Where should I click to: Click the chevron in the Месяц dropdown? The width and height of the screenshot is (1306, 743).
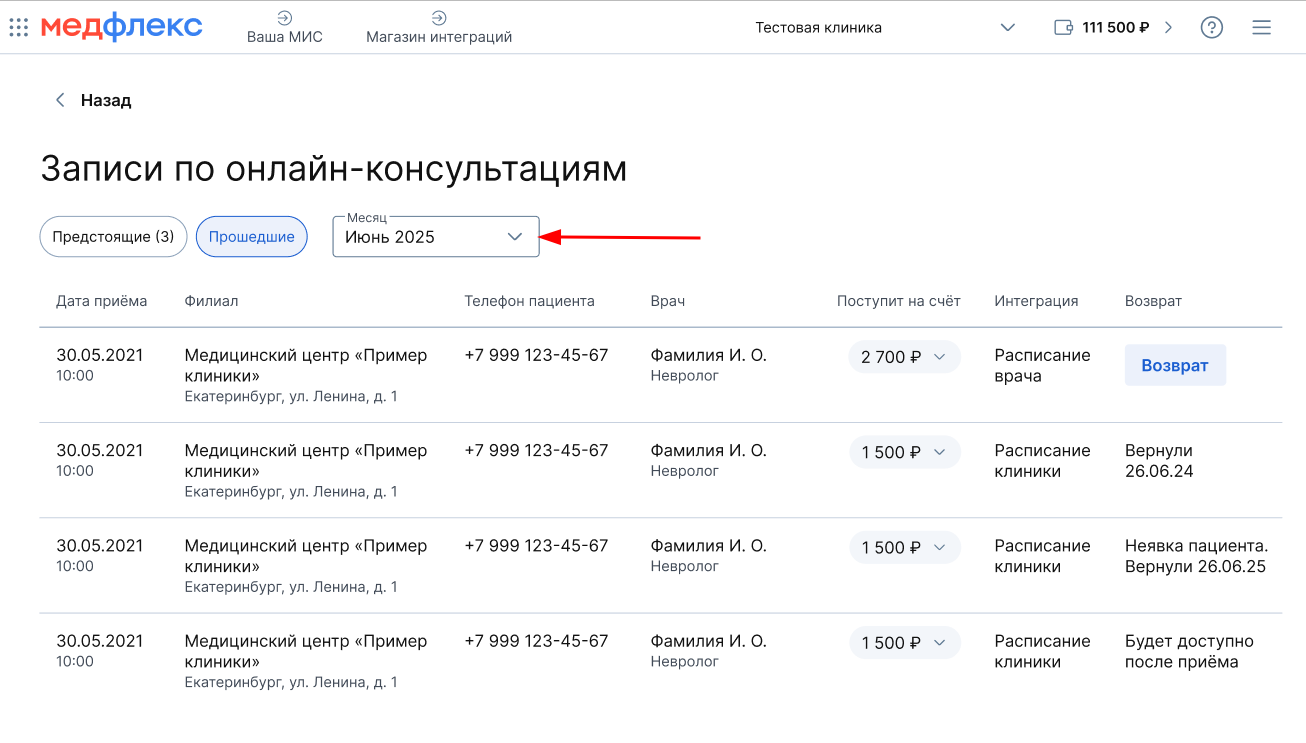515,237
